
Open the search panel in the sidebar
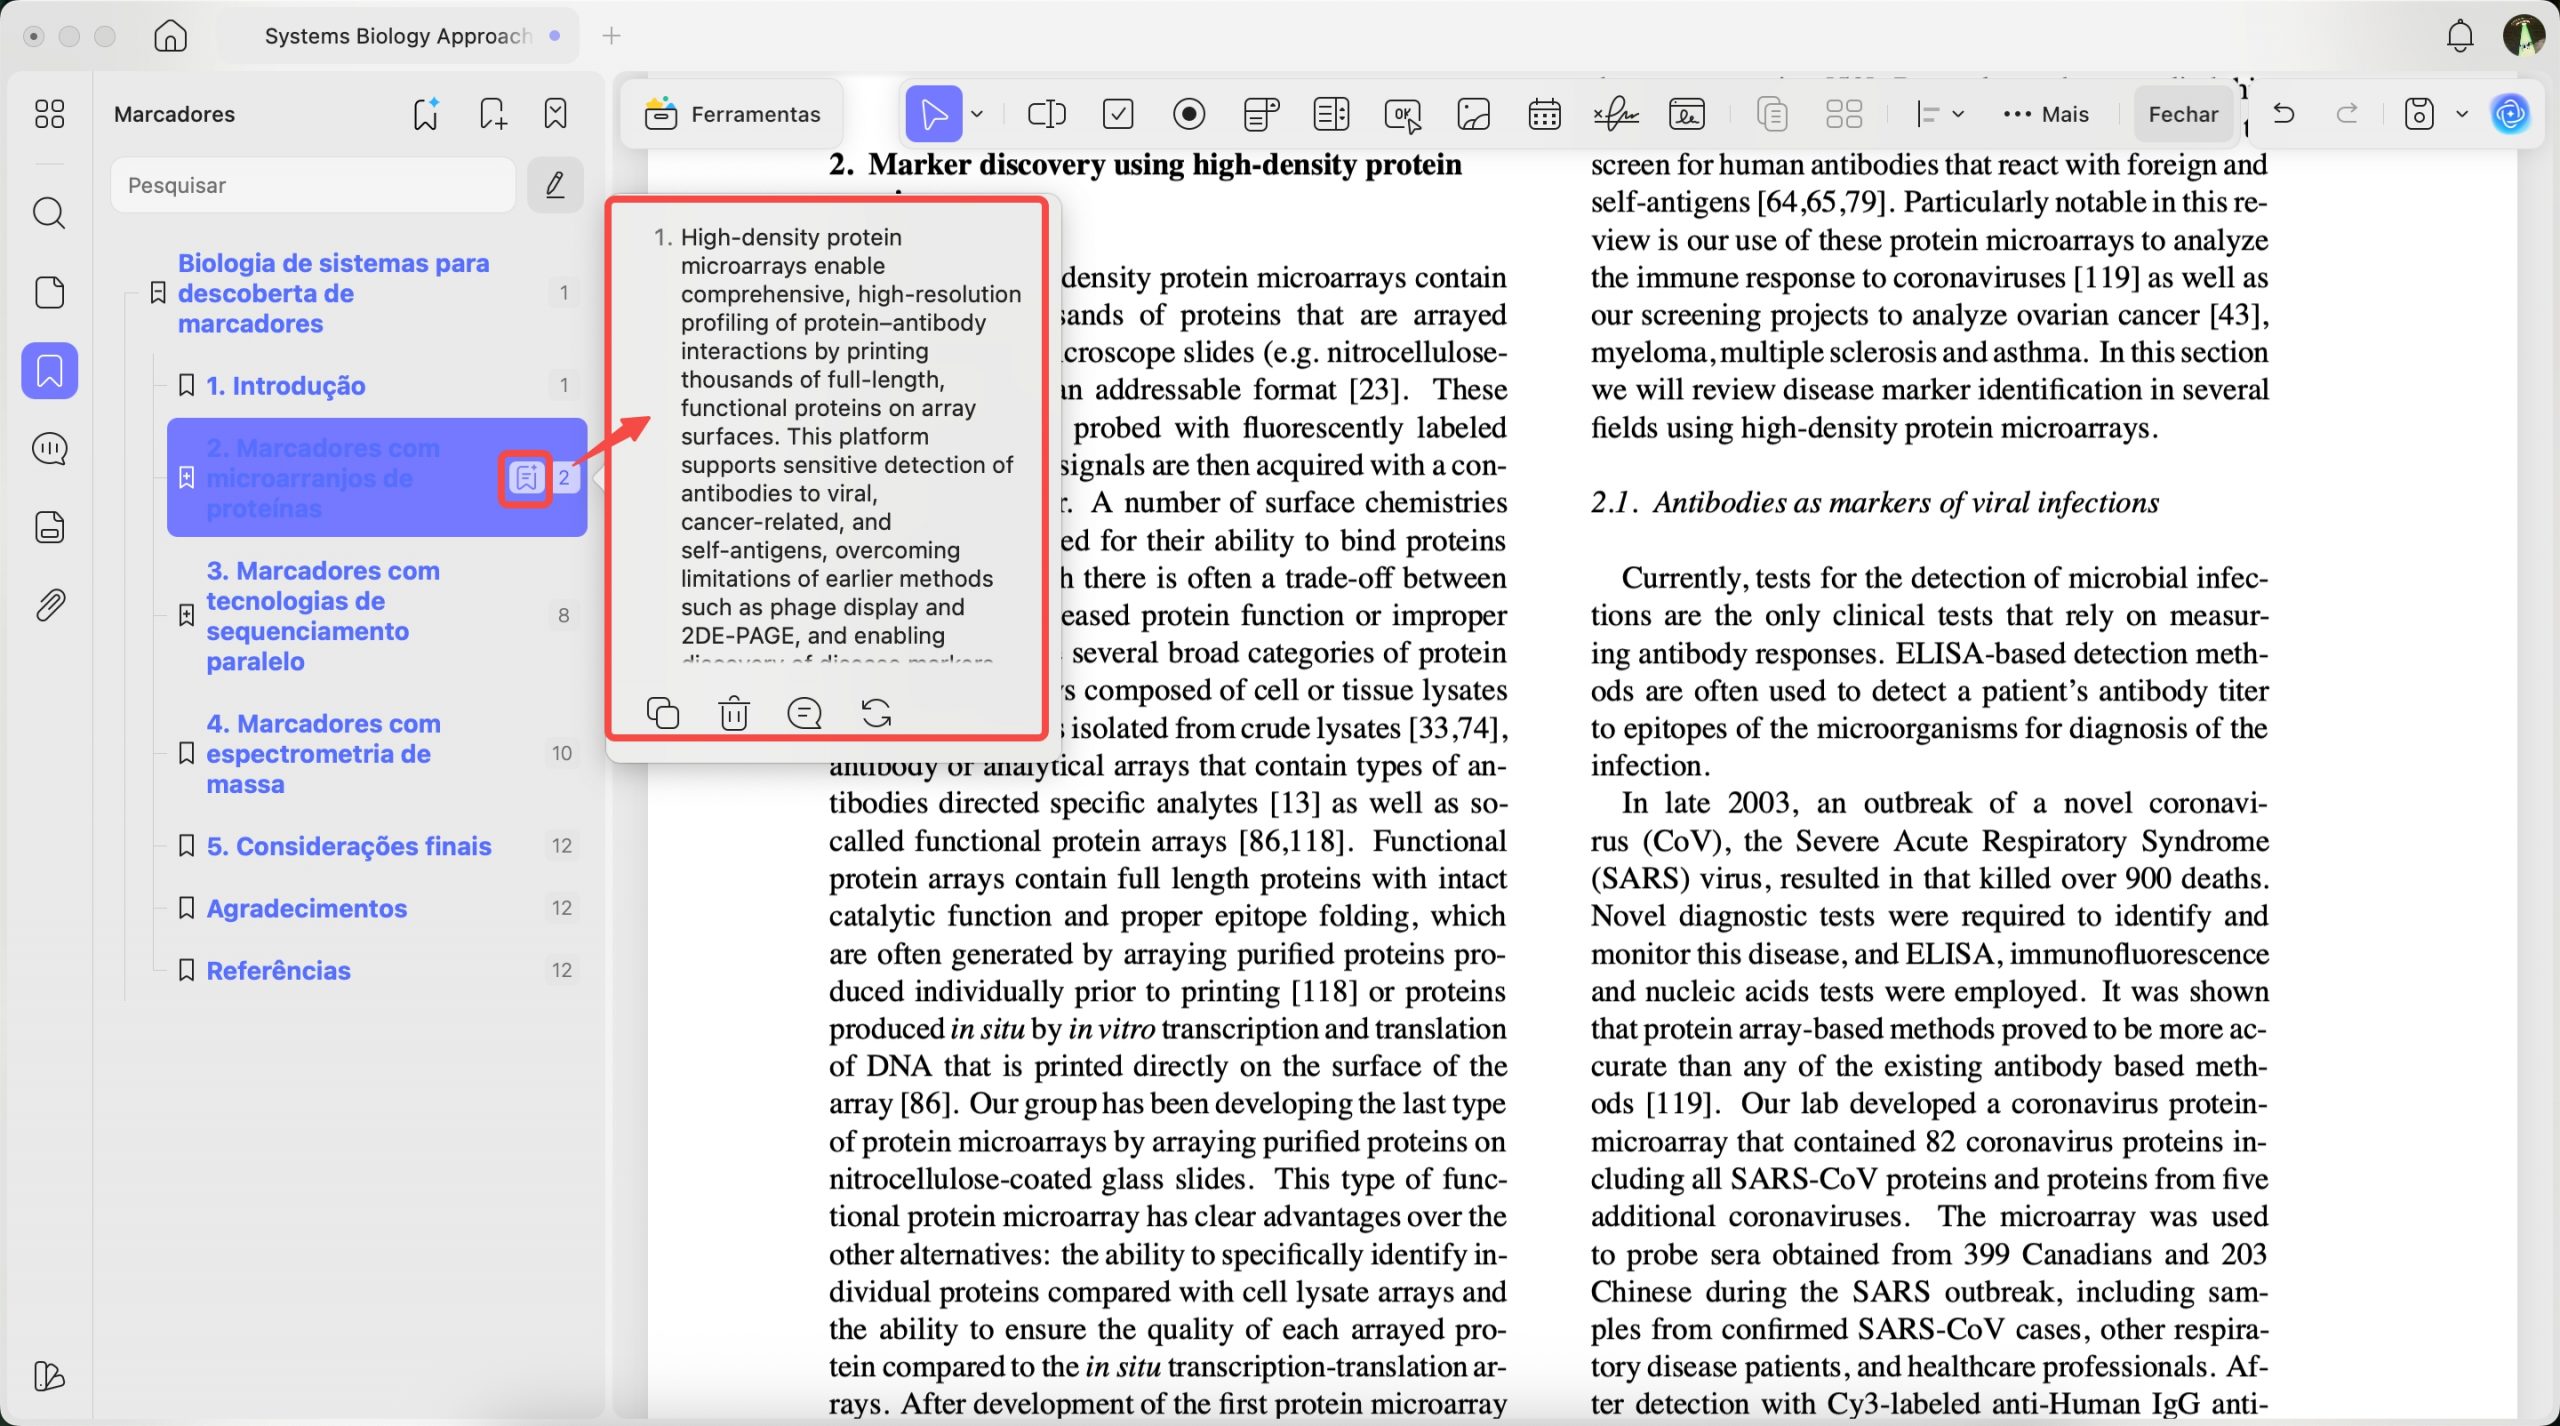[x=49, y=212]
